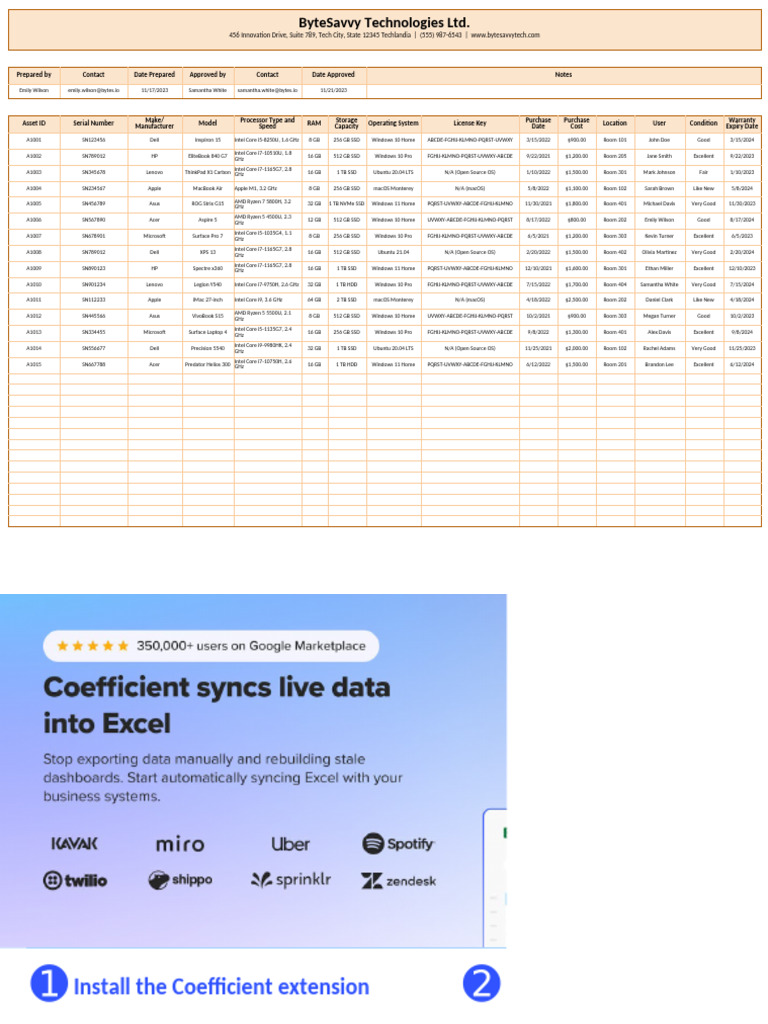Screen dimensions: 768x1024
Task: Select the Location column header
Action: 615,123
